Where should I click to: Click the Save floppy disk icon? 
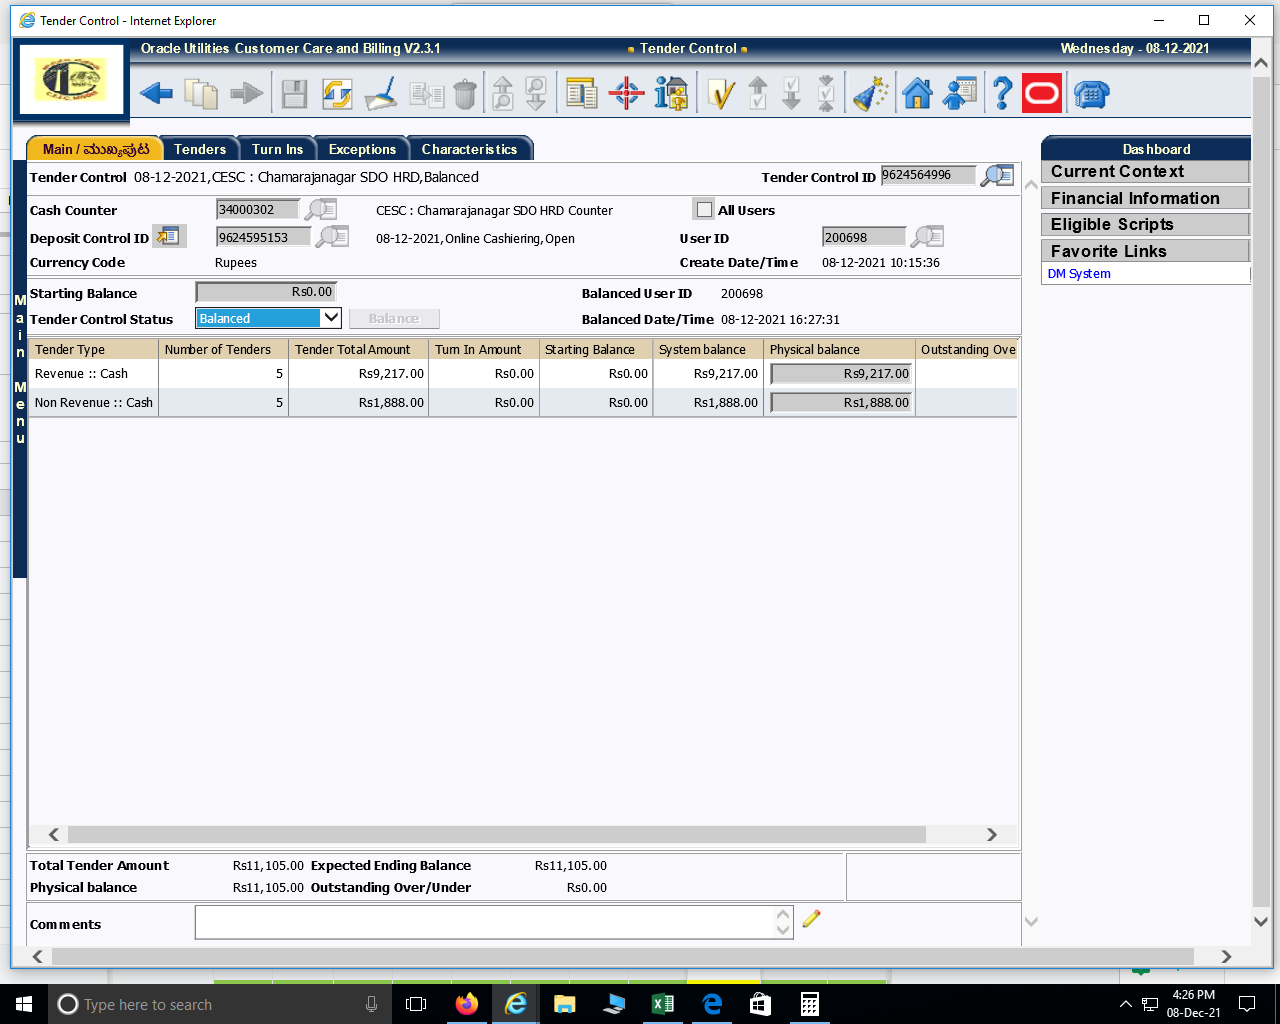(x=294, y=94)
